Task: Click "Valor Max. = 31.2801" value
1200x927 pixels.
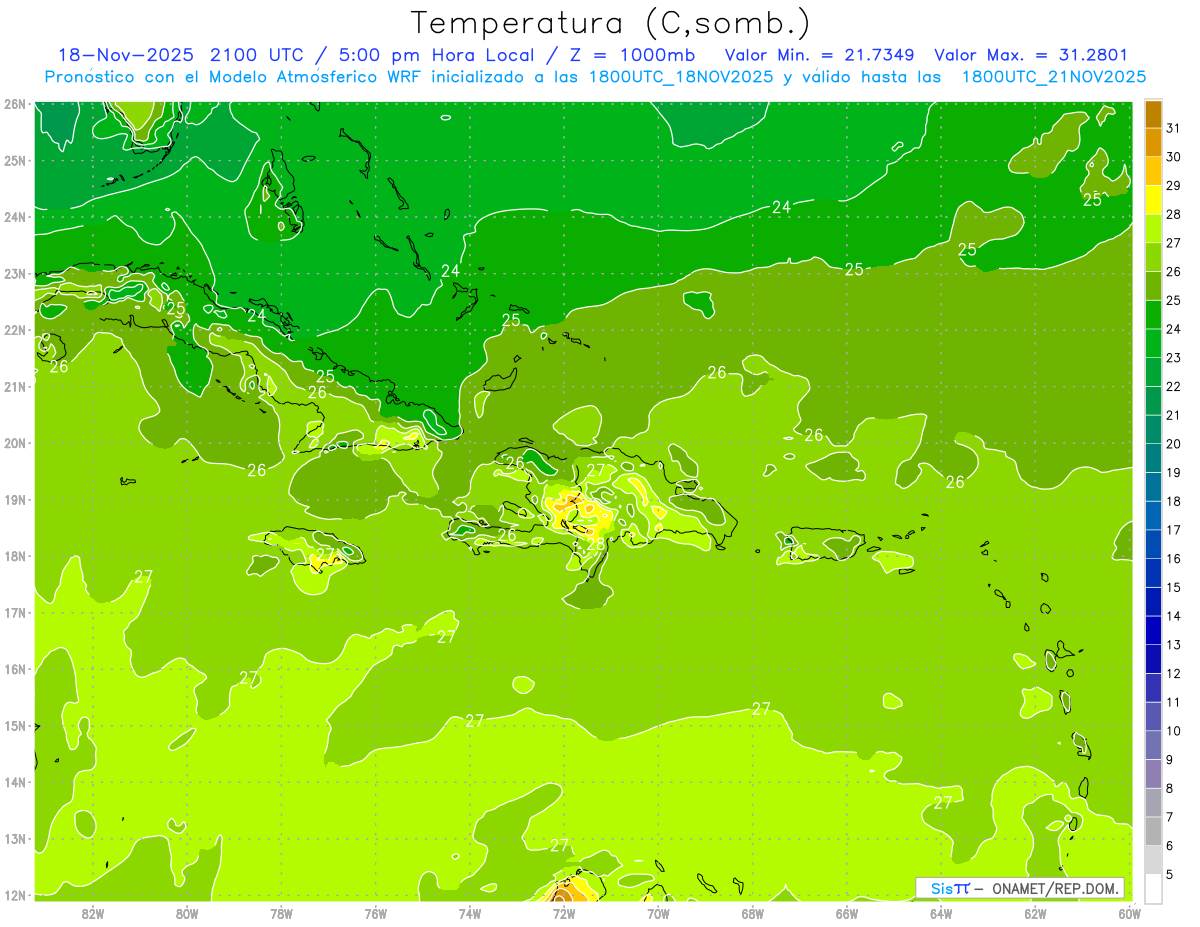Action: [x=1031, y=55]
